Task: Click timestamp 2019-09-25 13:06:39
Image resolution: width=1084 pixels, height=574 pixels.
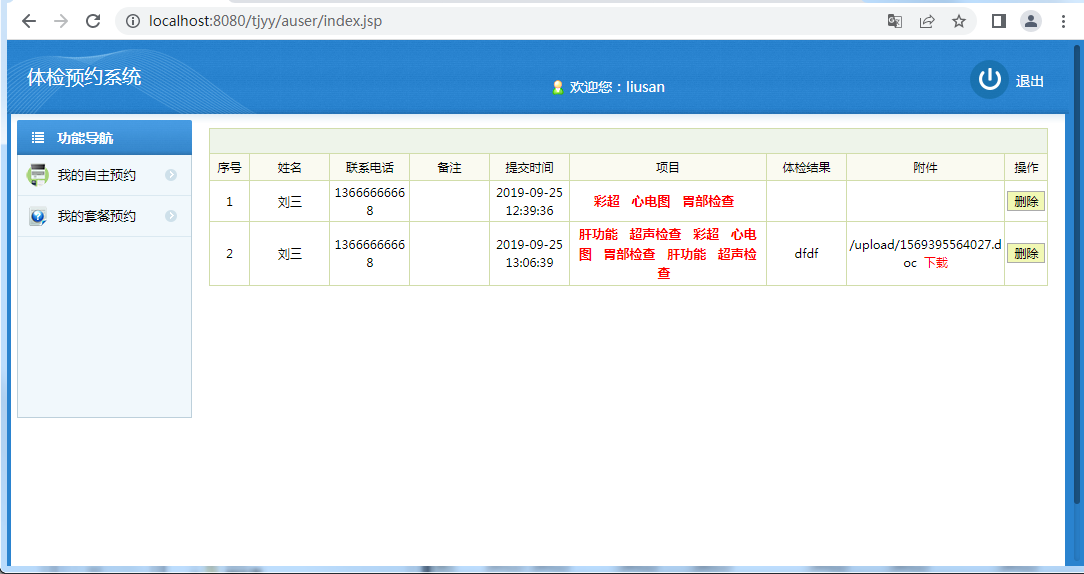Action: point(530,254)
